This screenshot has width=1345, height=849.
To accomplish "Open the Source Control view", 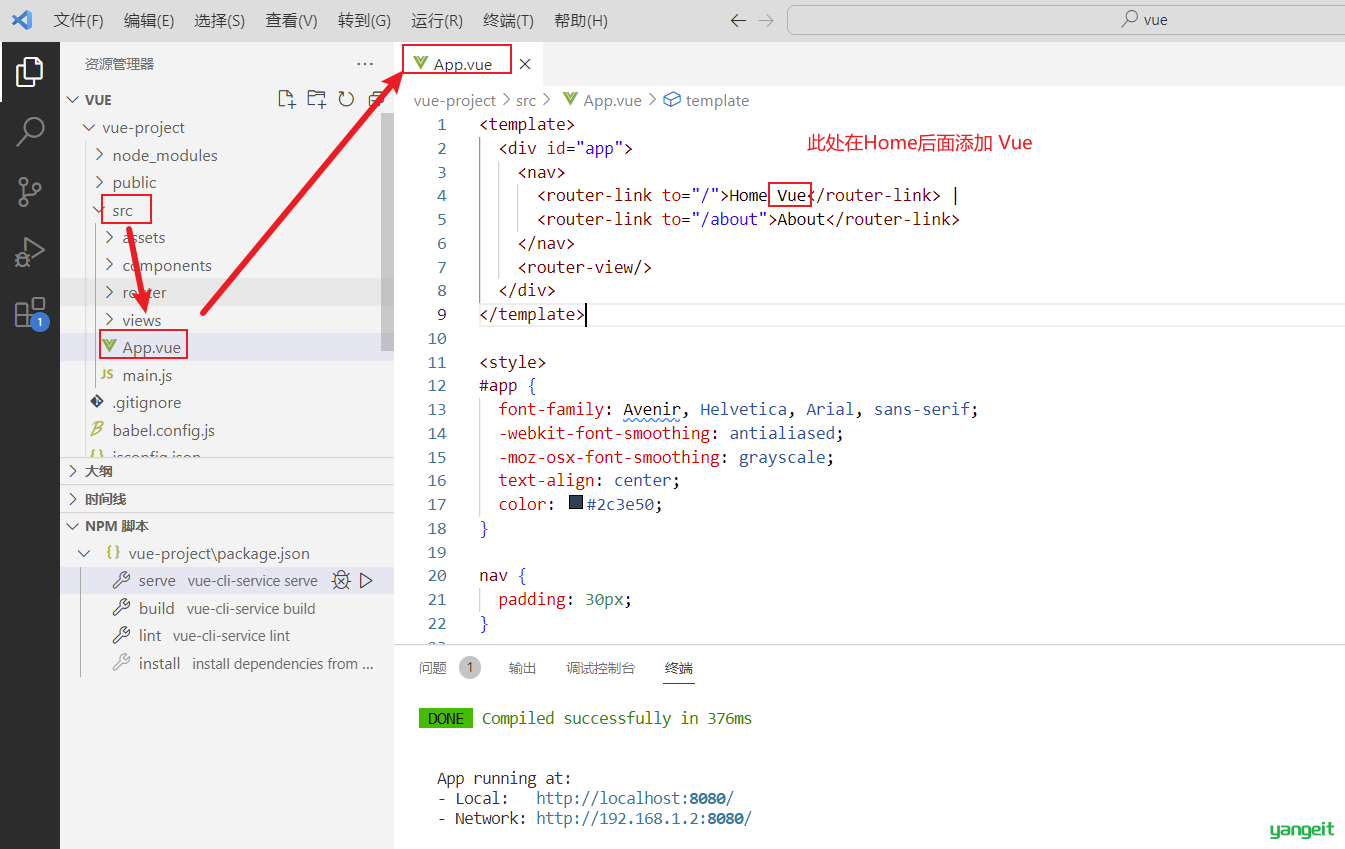I will point(30,191).
